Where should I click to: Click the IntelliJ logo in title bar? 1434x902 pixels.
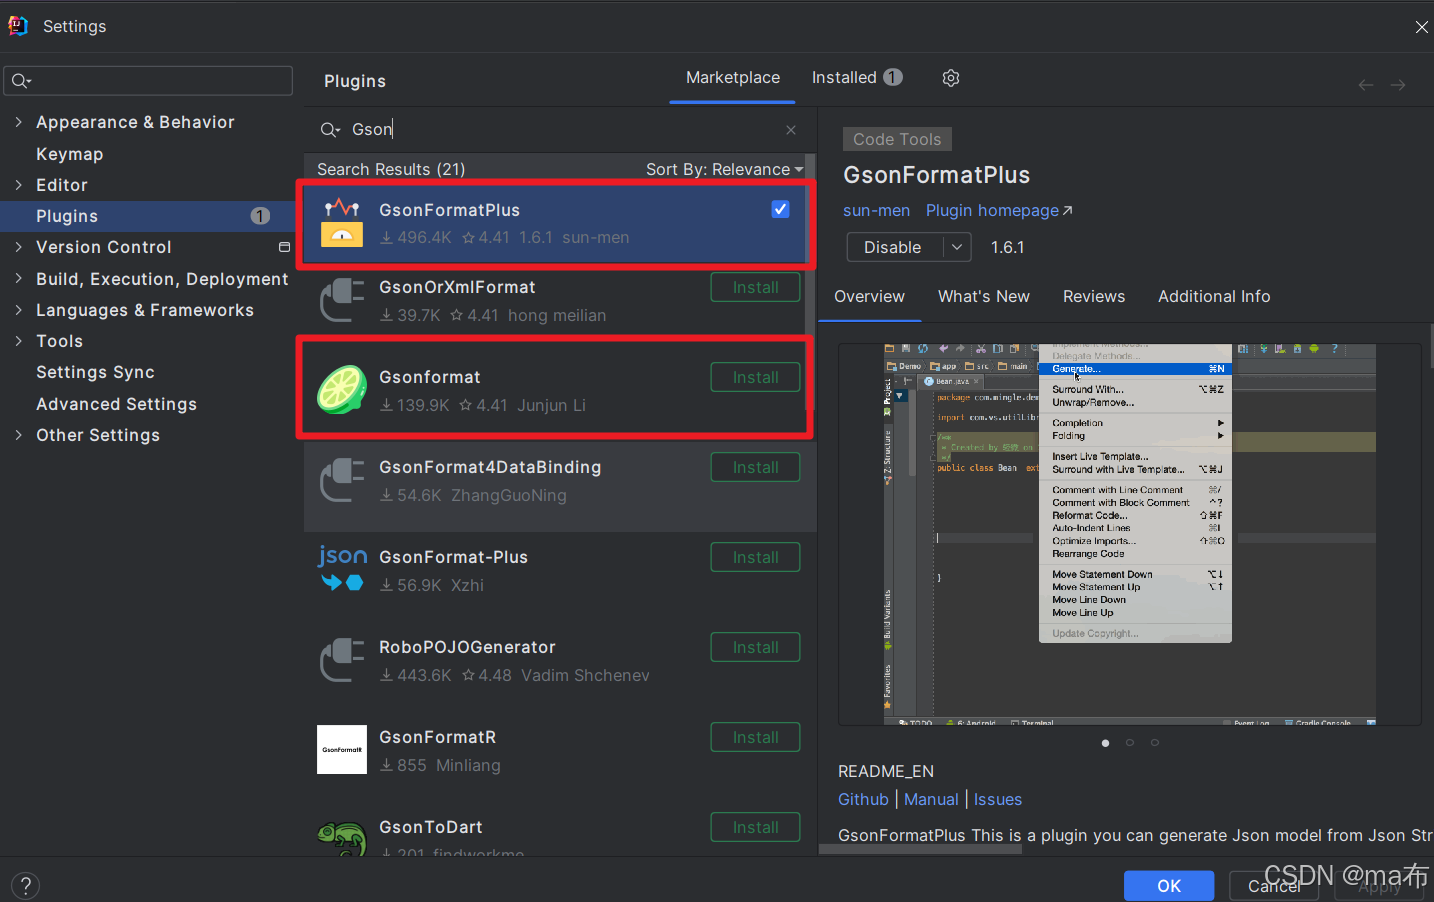(18, 26)
